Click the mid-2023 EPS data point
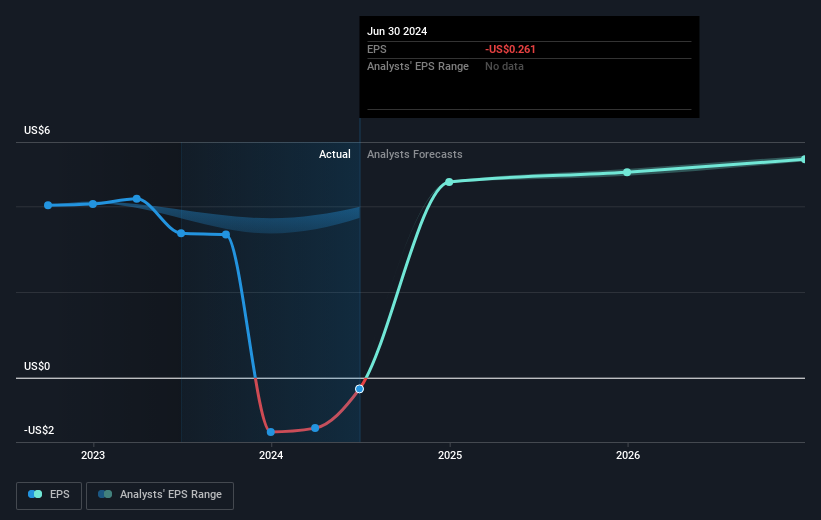Screen dimensions: 821x520 pyautogui.click(x=181, y=233)
